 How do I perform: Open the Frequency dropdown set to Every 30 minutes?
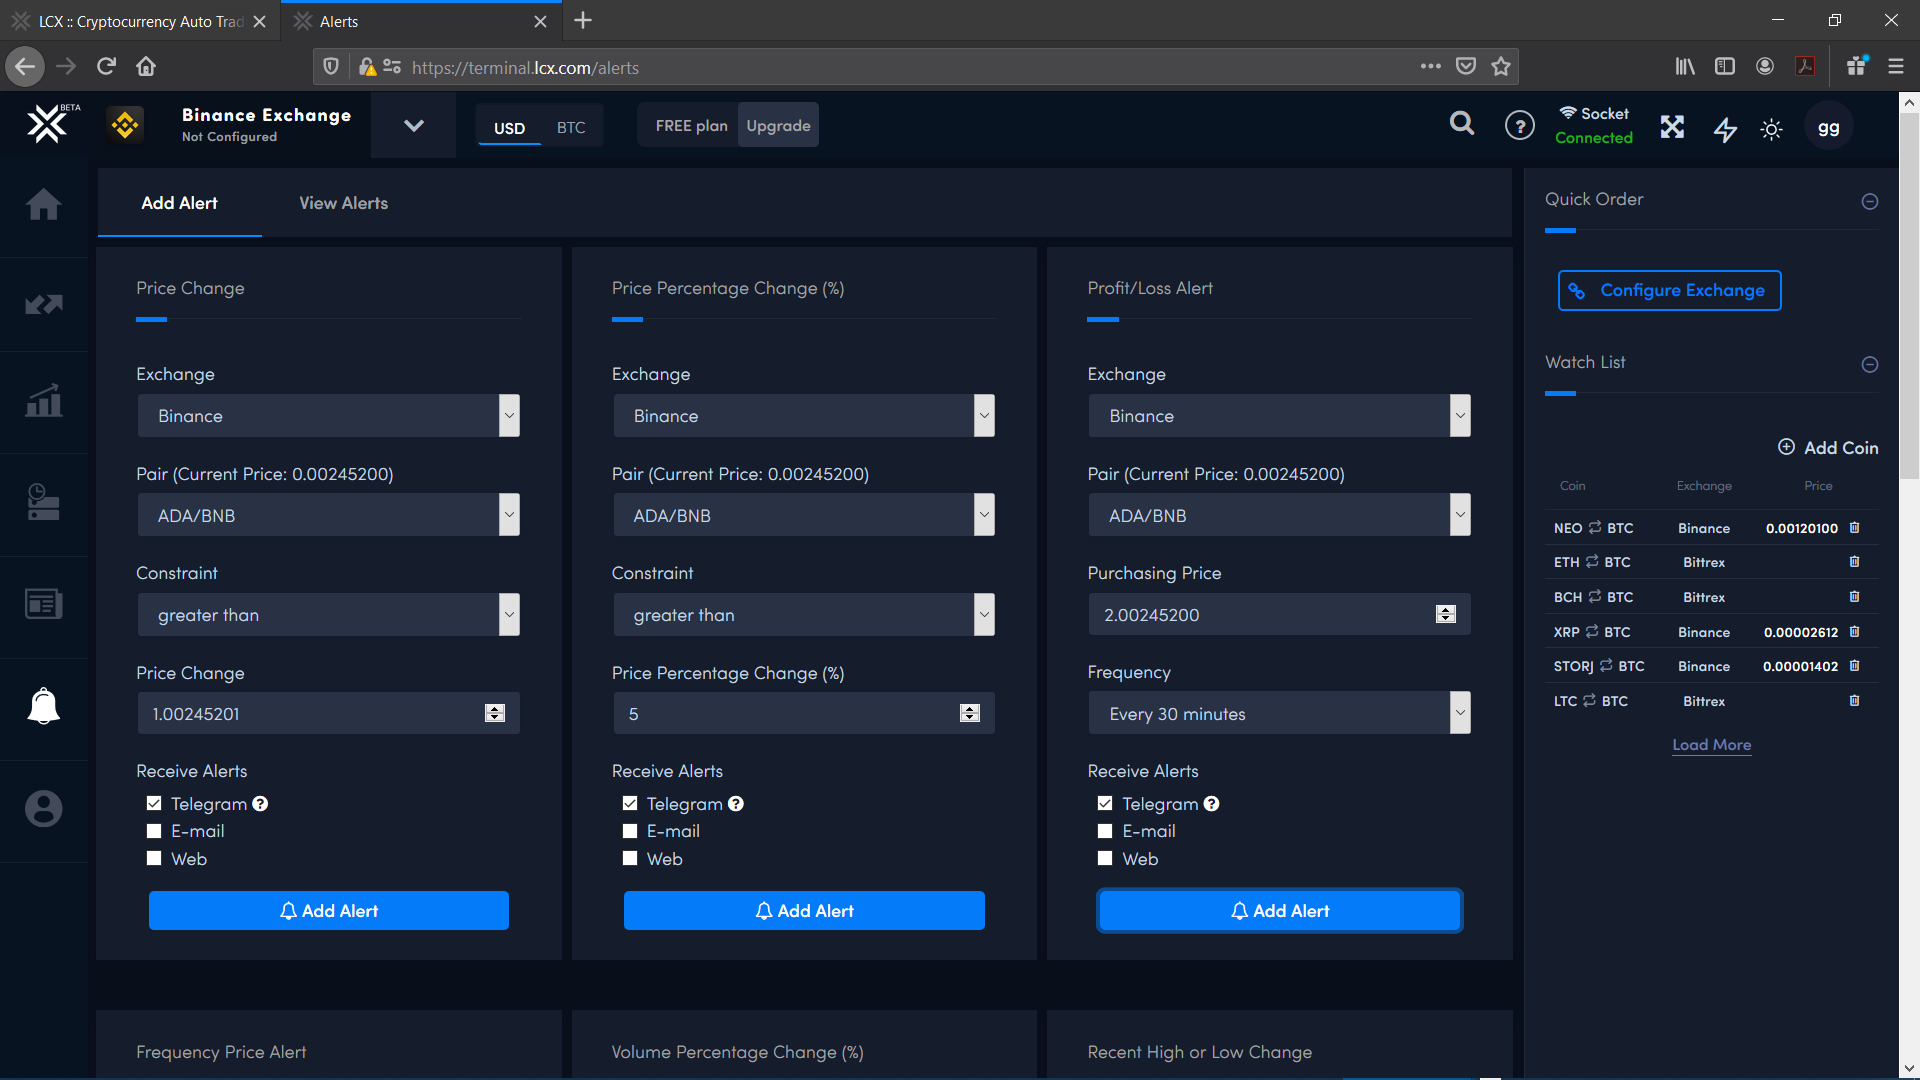pyautogui.click(x=1279, y=713)
